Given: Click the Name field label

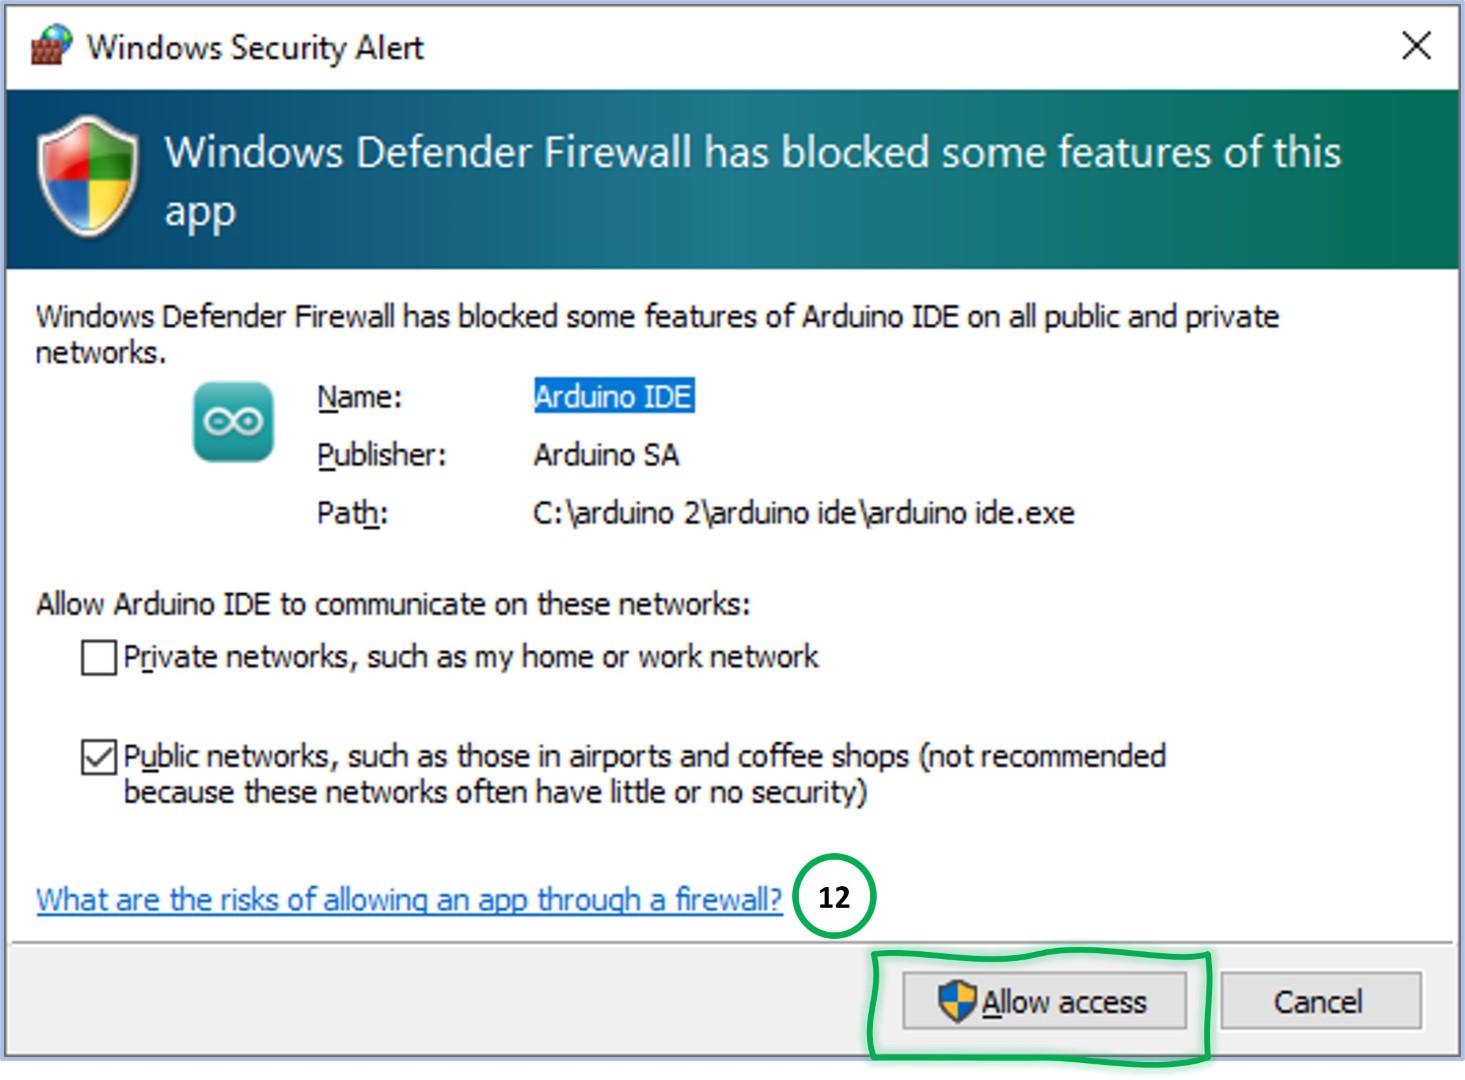Looking at the screenshot, I should (359, 397).
